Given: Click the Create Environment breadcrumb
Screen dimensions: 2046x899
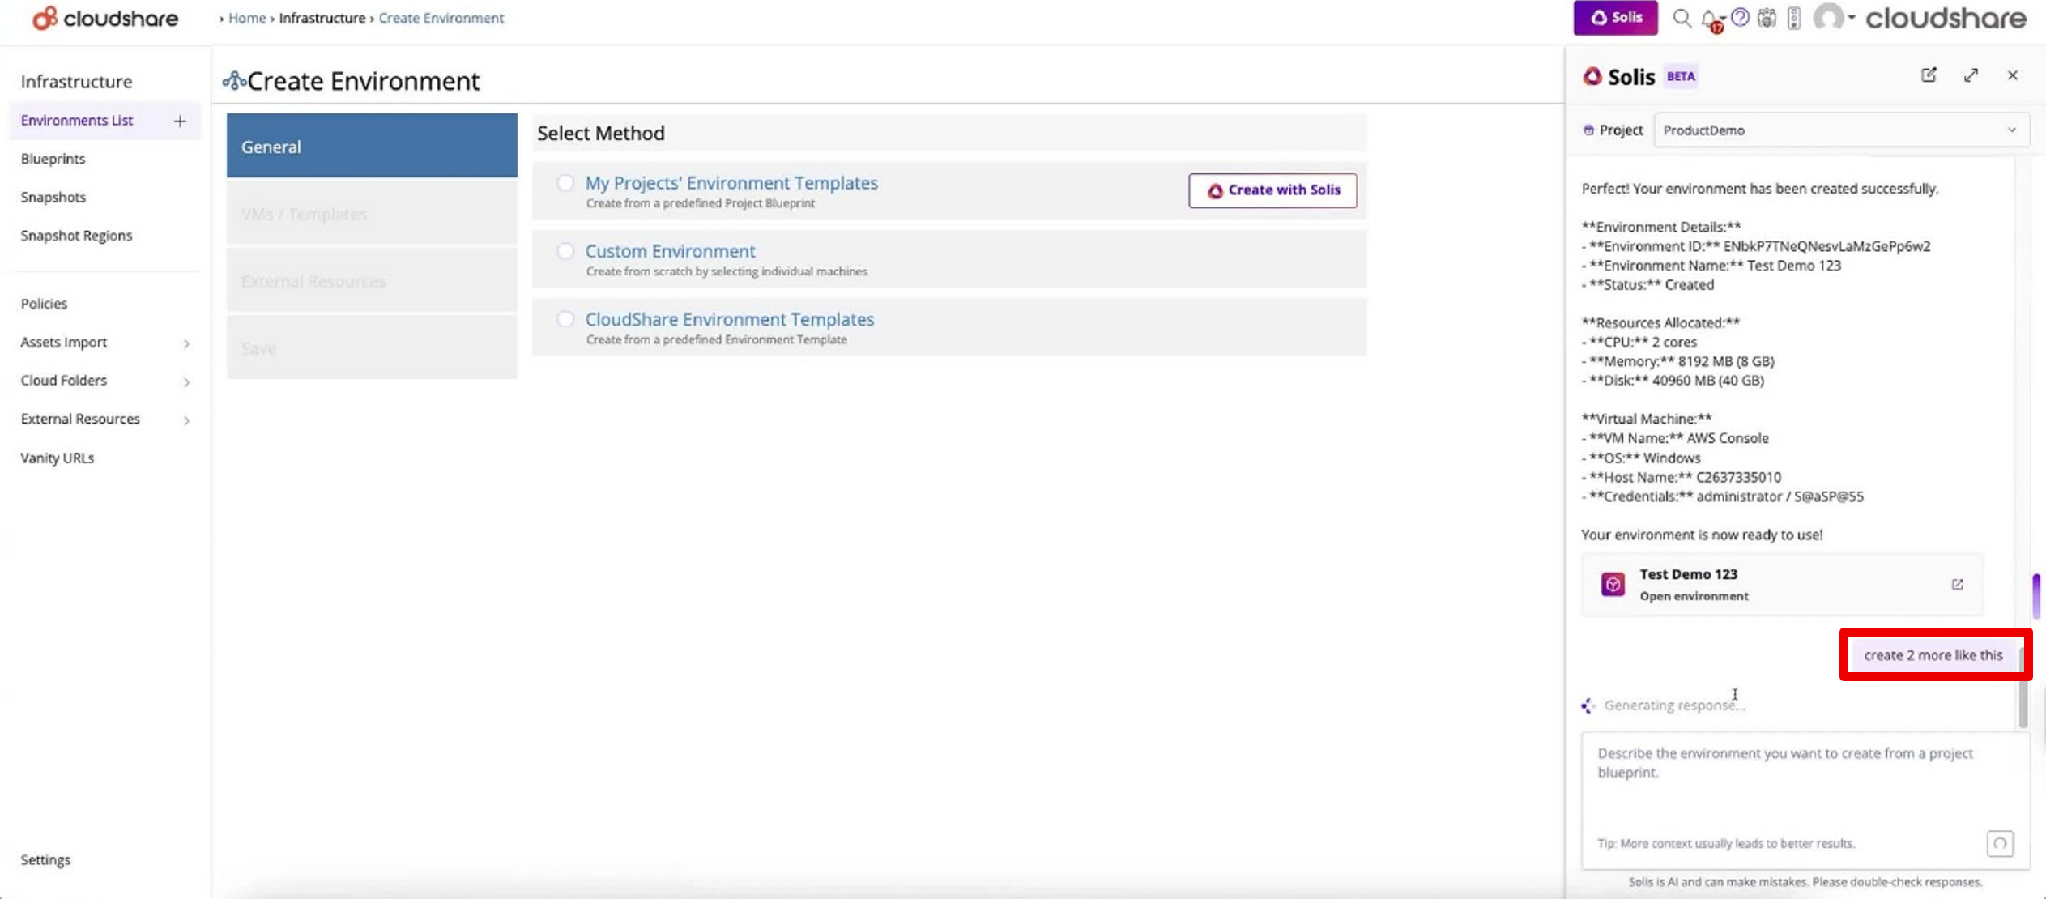Looking at the screenshot, I should click(441, 18).
